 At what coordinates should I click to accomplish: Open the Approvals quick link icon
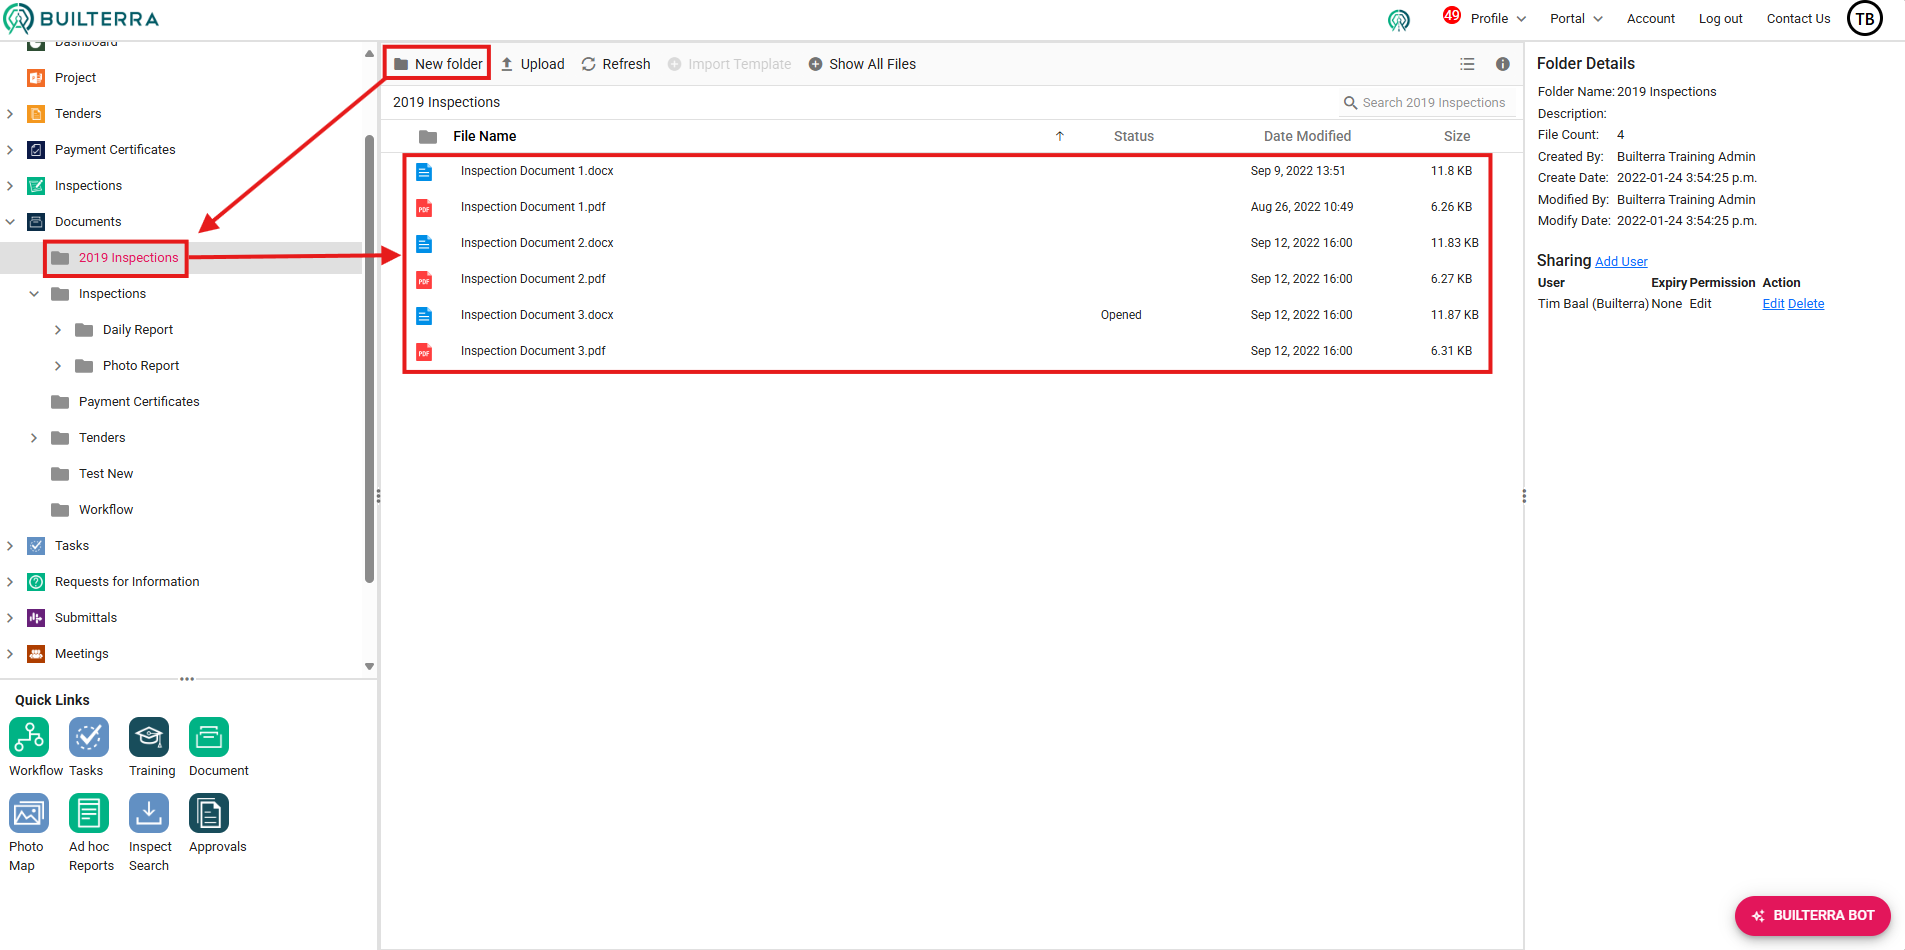pos(209,813)
